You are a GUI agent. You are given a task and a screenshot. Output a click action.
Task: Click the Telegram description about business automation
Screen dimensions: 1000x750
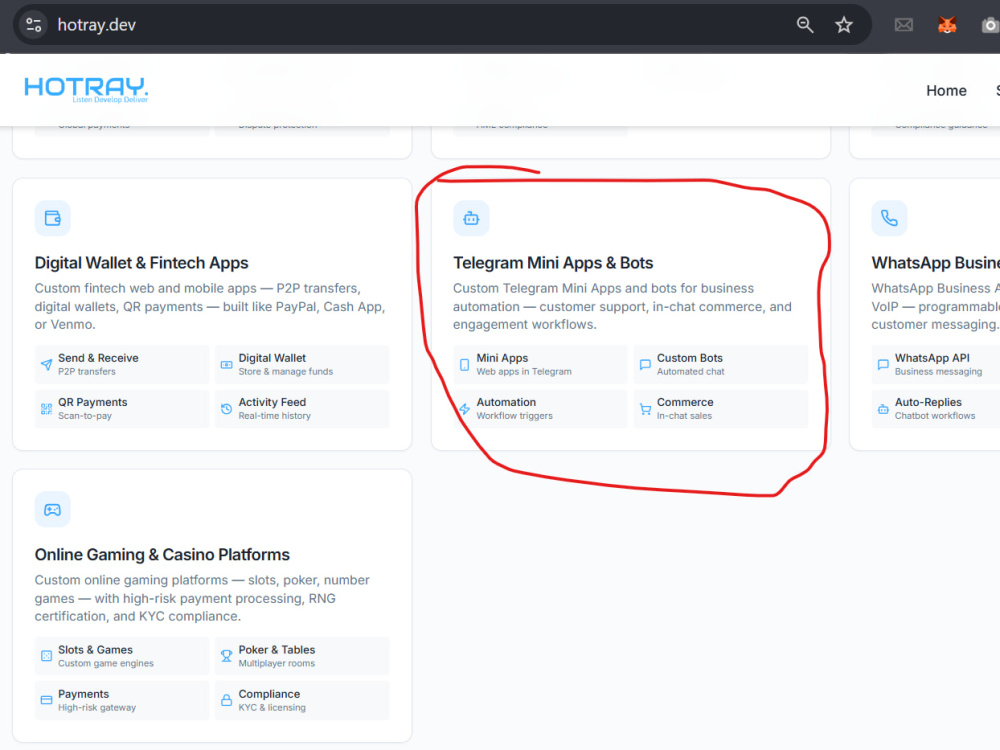[622, 307]
